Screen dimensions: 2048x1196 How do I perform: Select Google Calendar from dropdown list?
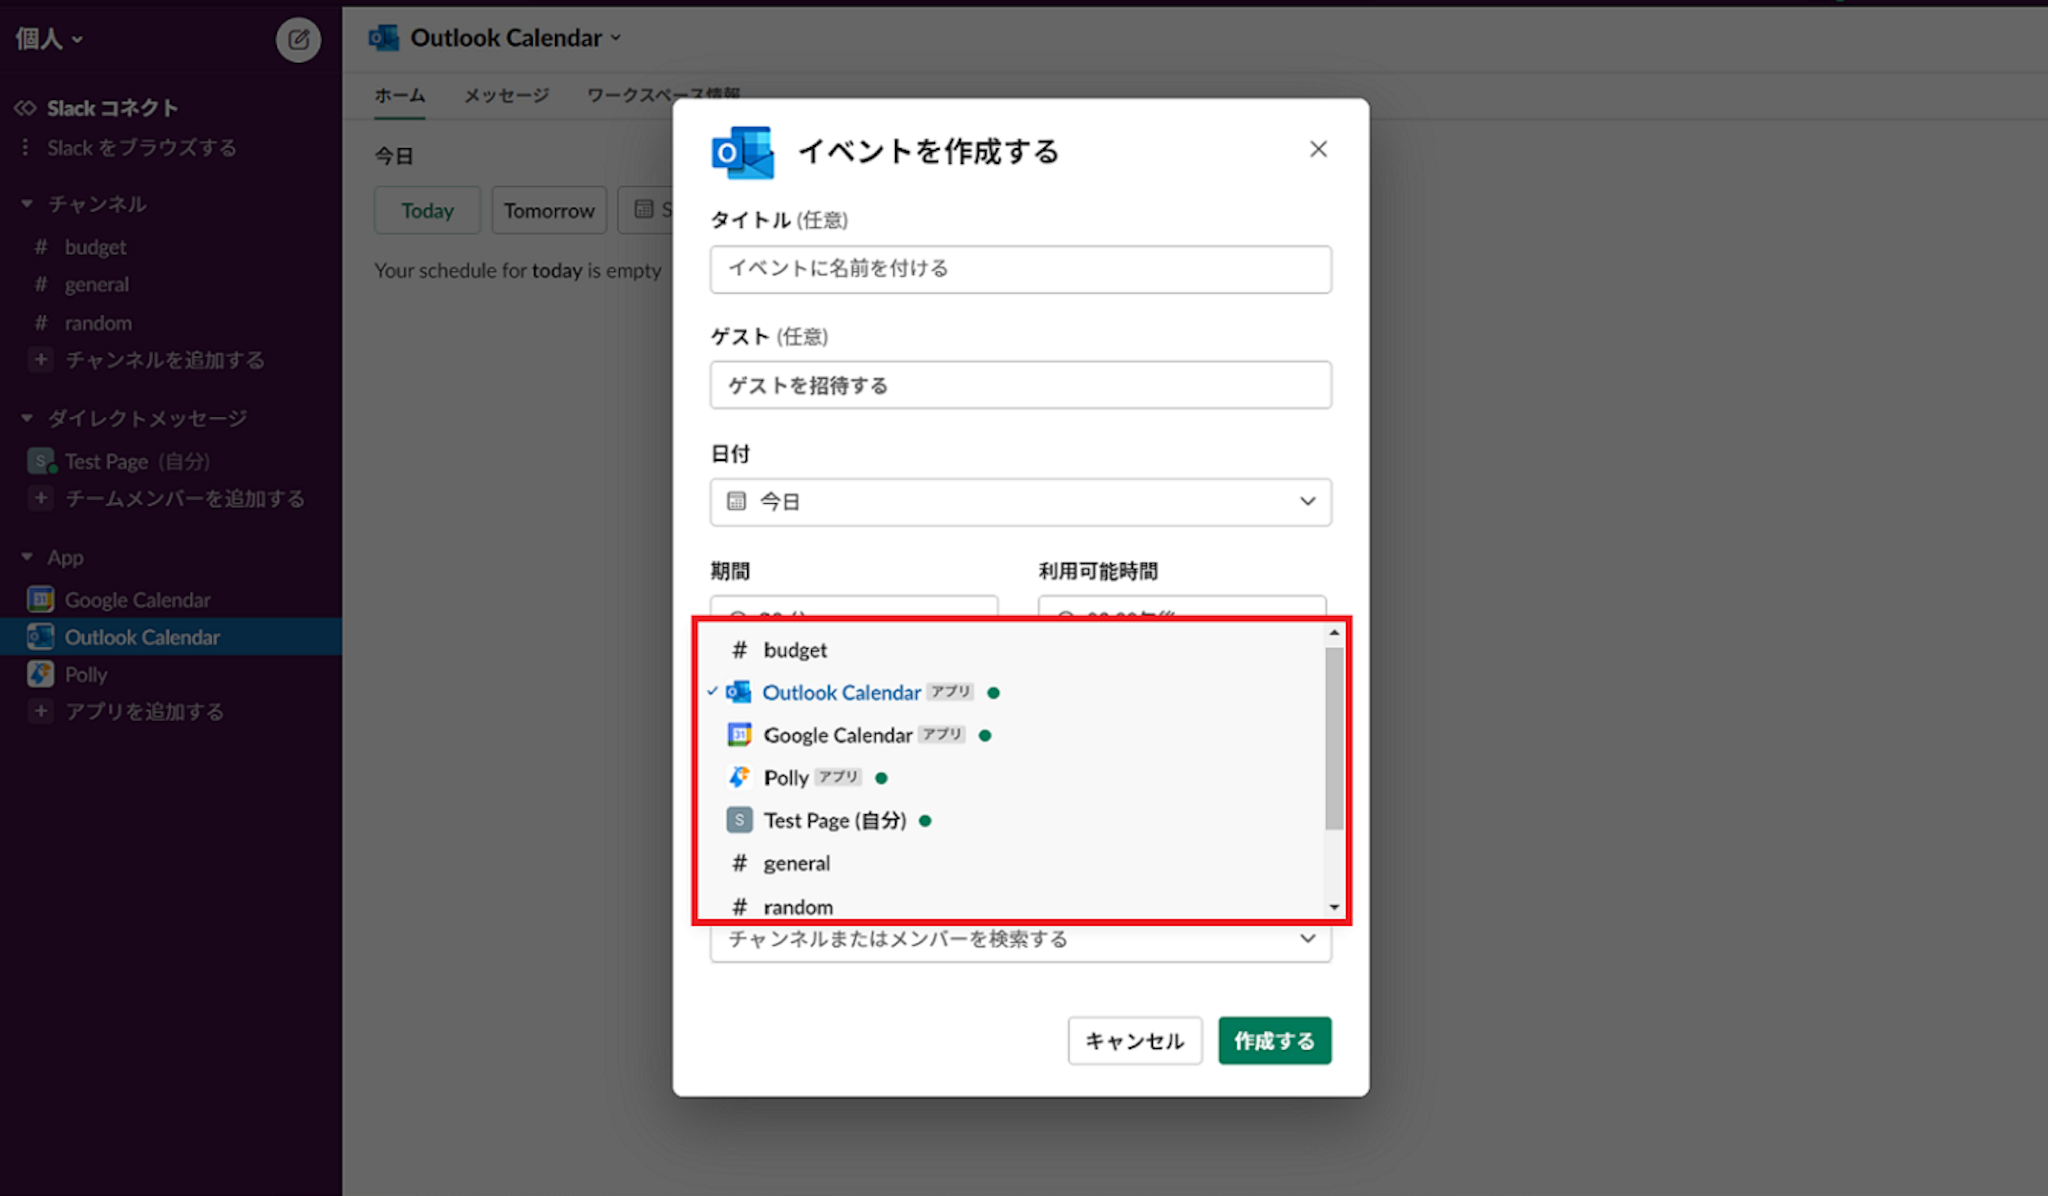[x=837, y=736]
